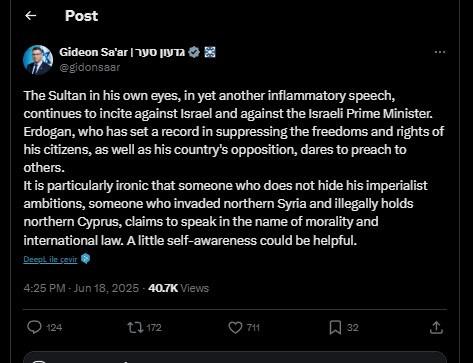This screenshot has height=363, width=473.
Task: Click the Post header title
Action: pos(81,16)
